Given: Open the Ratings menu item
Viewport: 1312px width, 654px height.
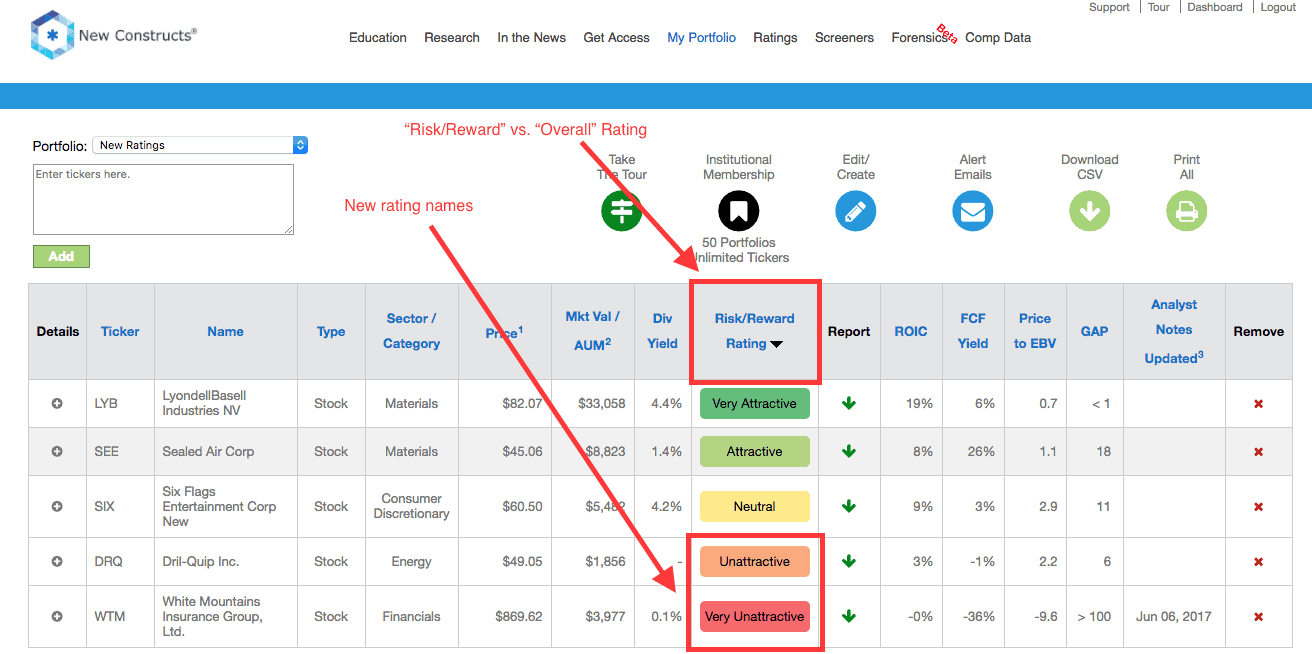Looking at the screenshot, I should [775, 38].
